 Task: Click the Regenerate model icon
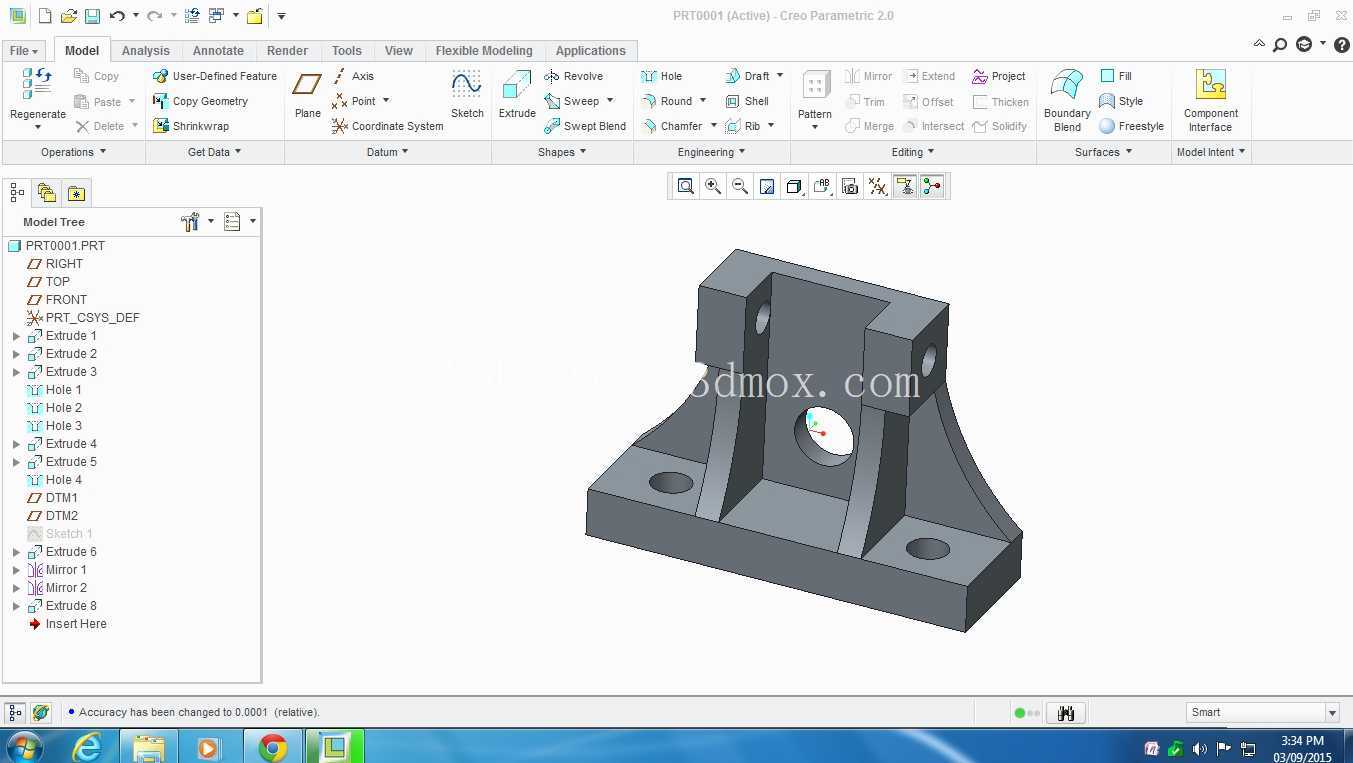click(x=37, y=83)
